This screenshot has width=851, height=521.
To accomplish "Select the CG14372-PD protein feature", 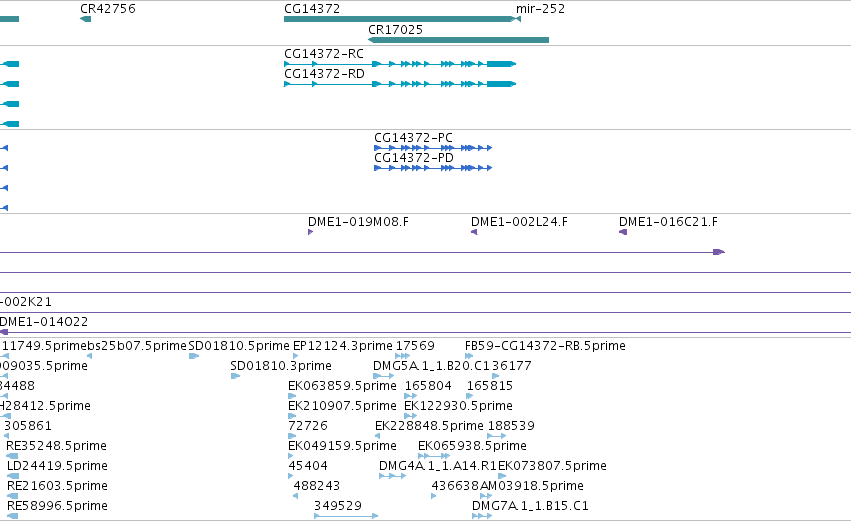I will click(433, 168).
